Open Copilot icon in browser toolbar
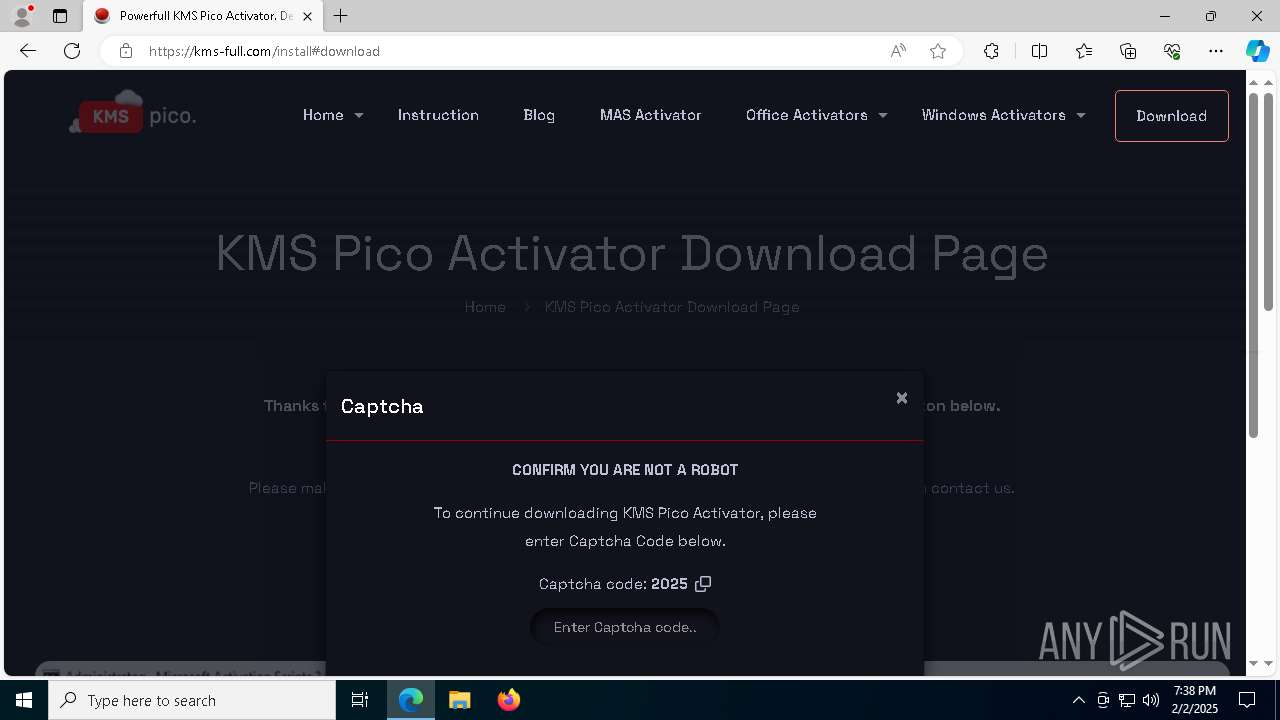Screen dimensions: 1280x720 point(1257,51)
